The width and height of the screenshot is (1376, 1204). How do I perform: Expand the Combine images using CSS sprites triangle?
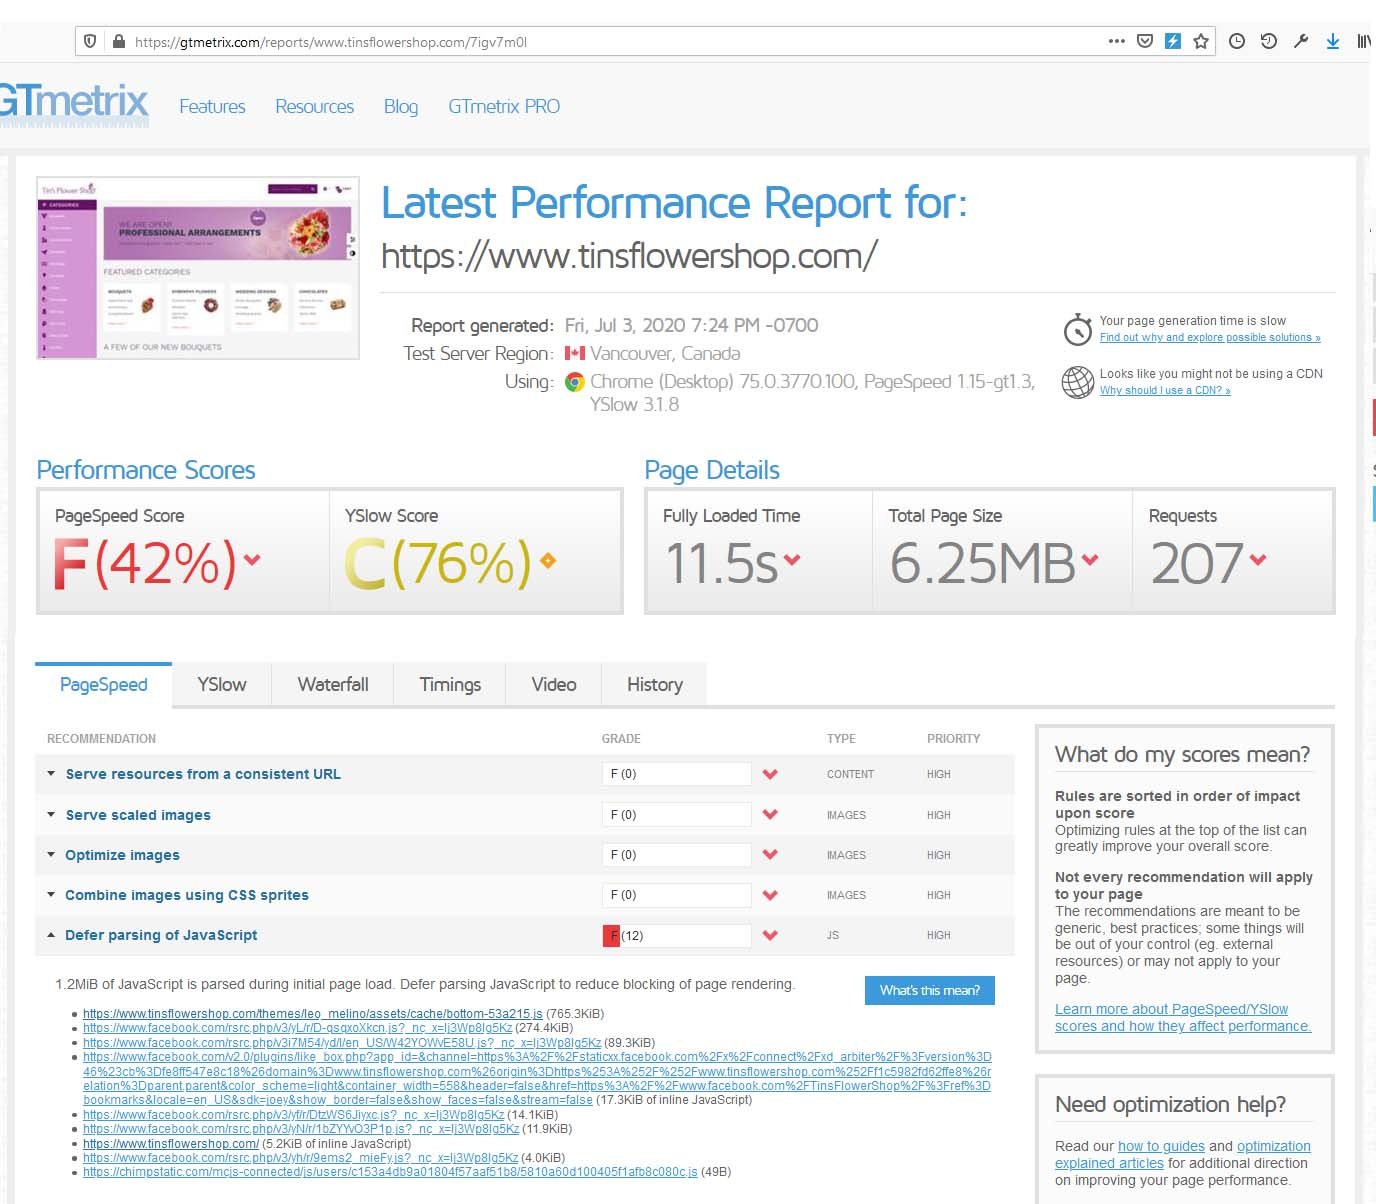click(51, 894)
